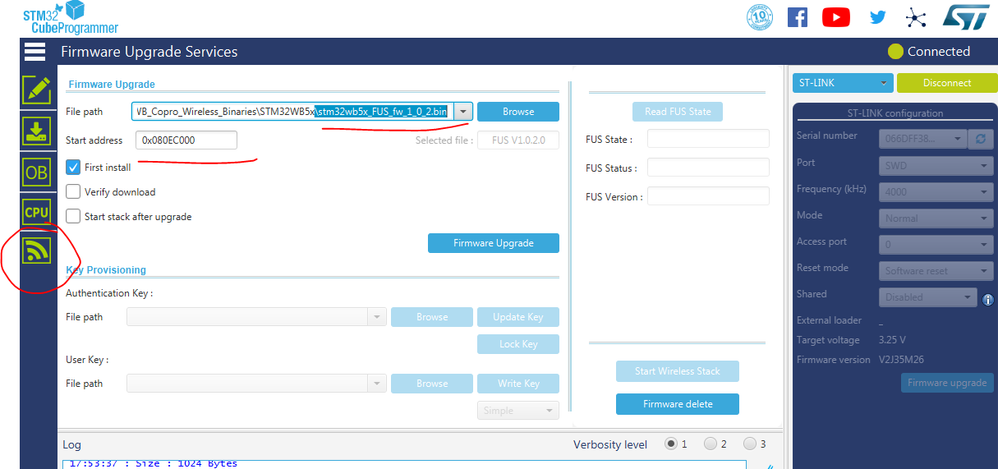Expand User Key file path dropdown
This screenshot has width=998, height=469.
click(x=377, y=384)
